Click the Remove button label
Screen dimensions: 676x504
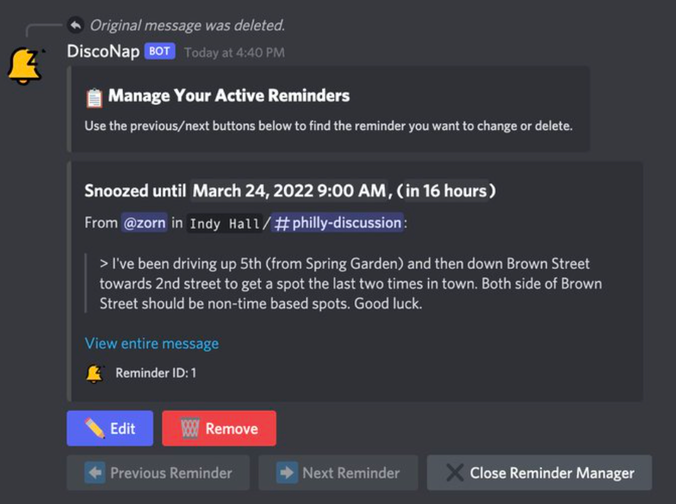coord(232,429)
